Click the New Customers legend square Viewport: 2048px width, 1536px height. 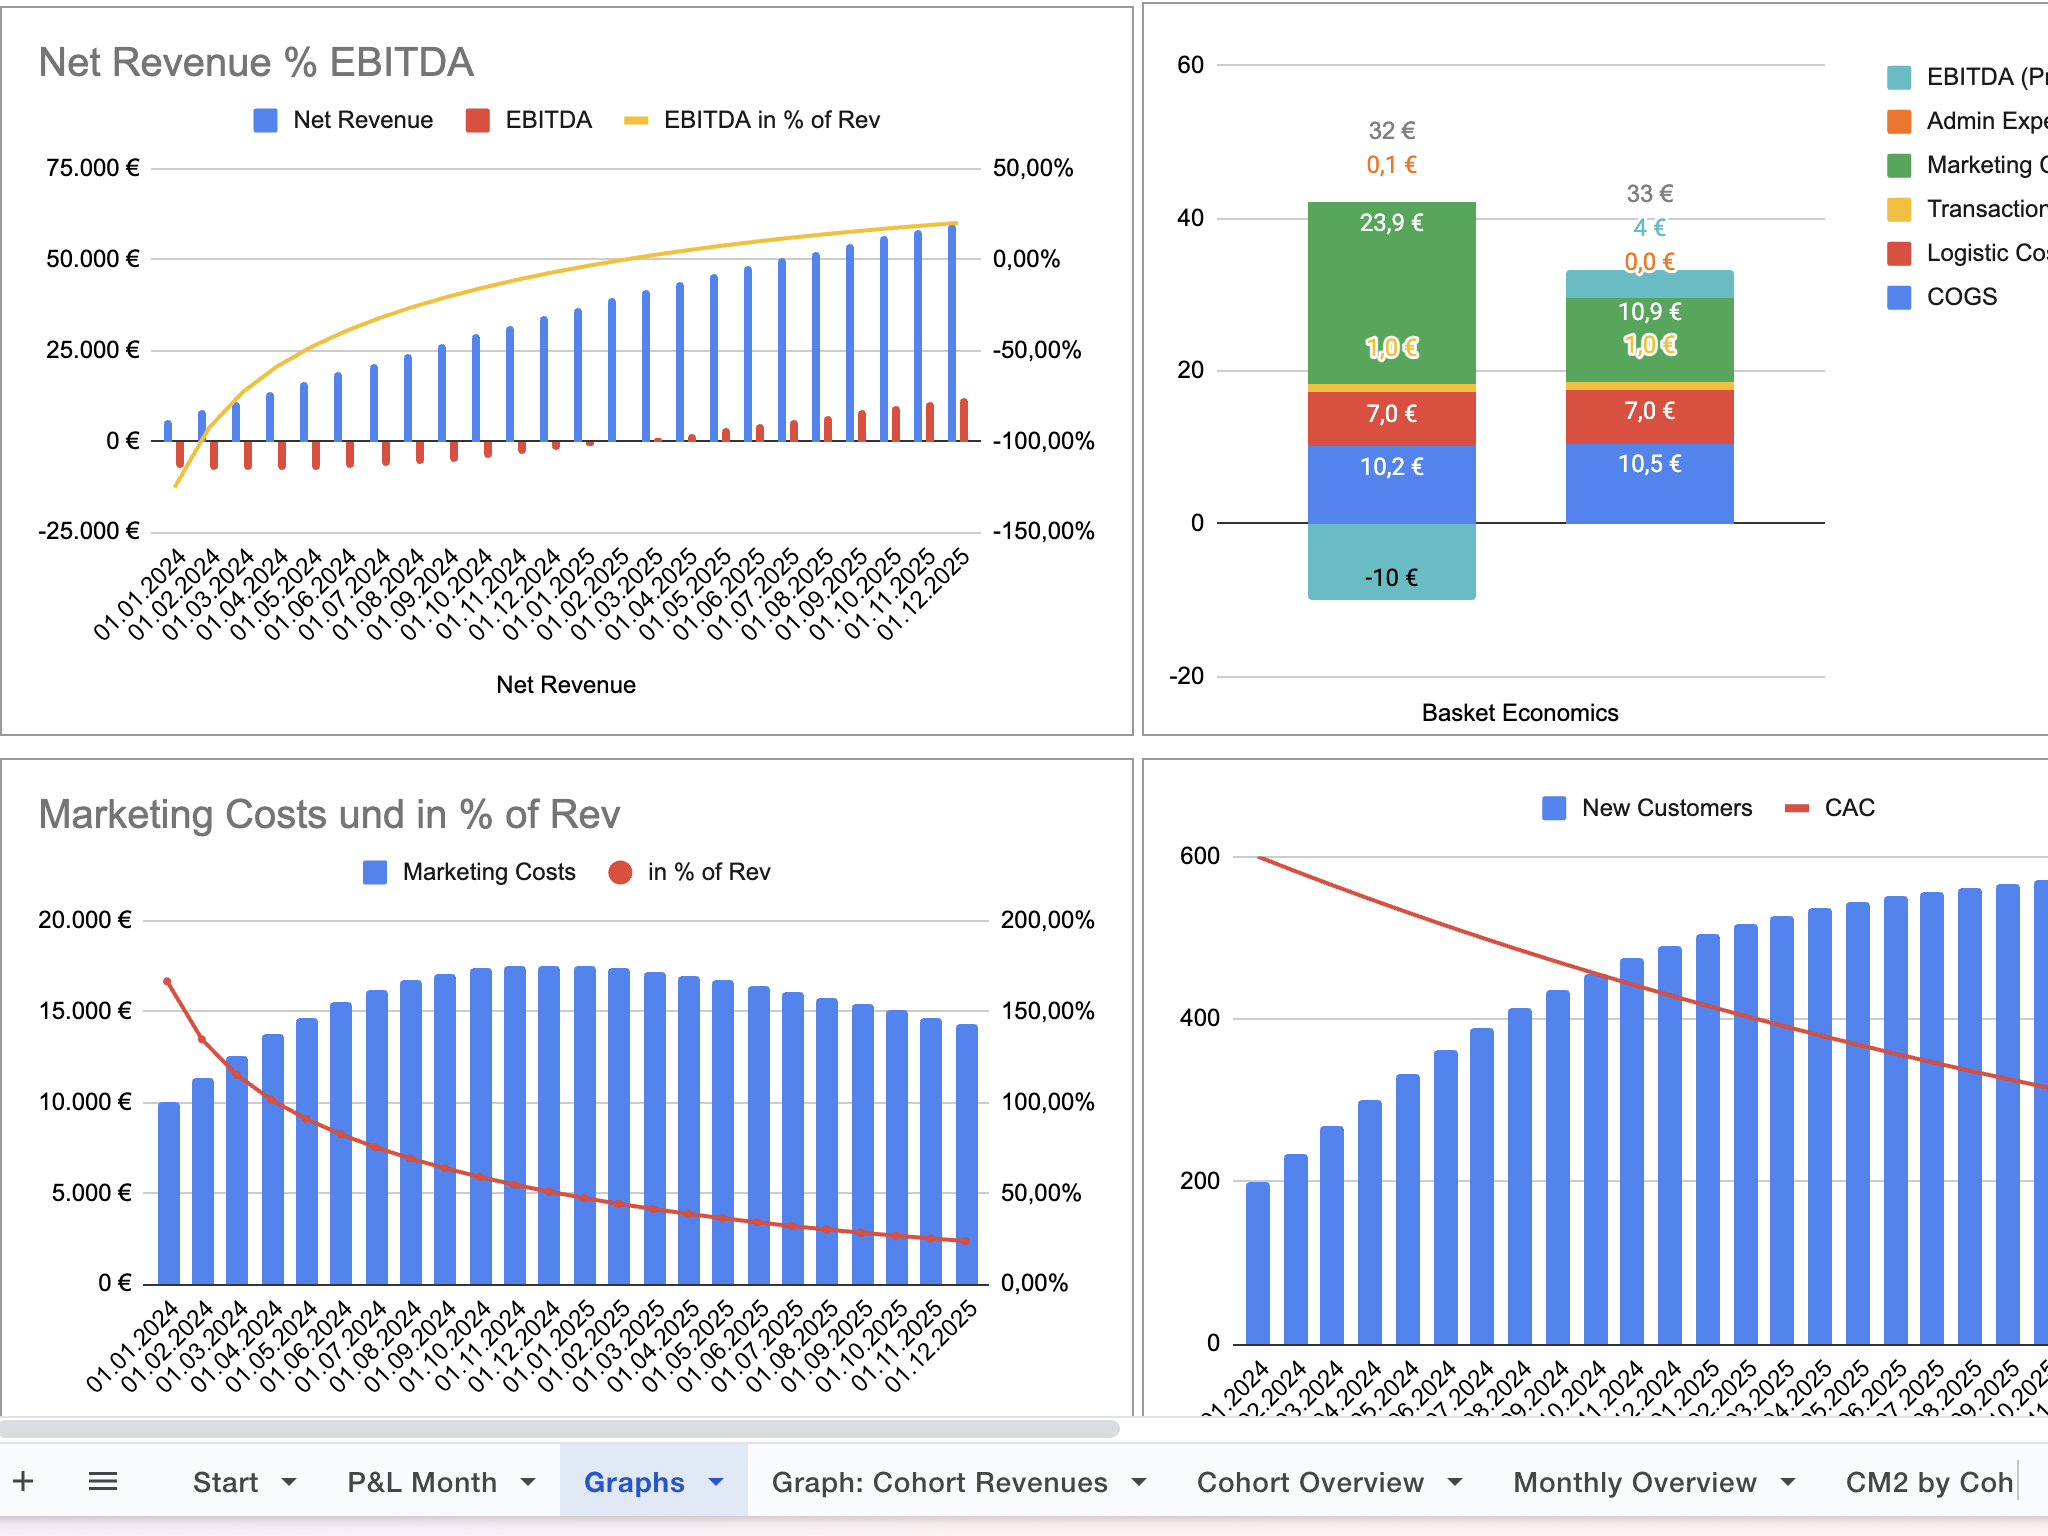1554,809
